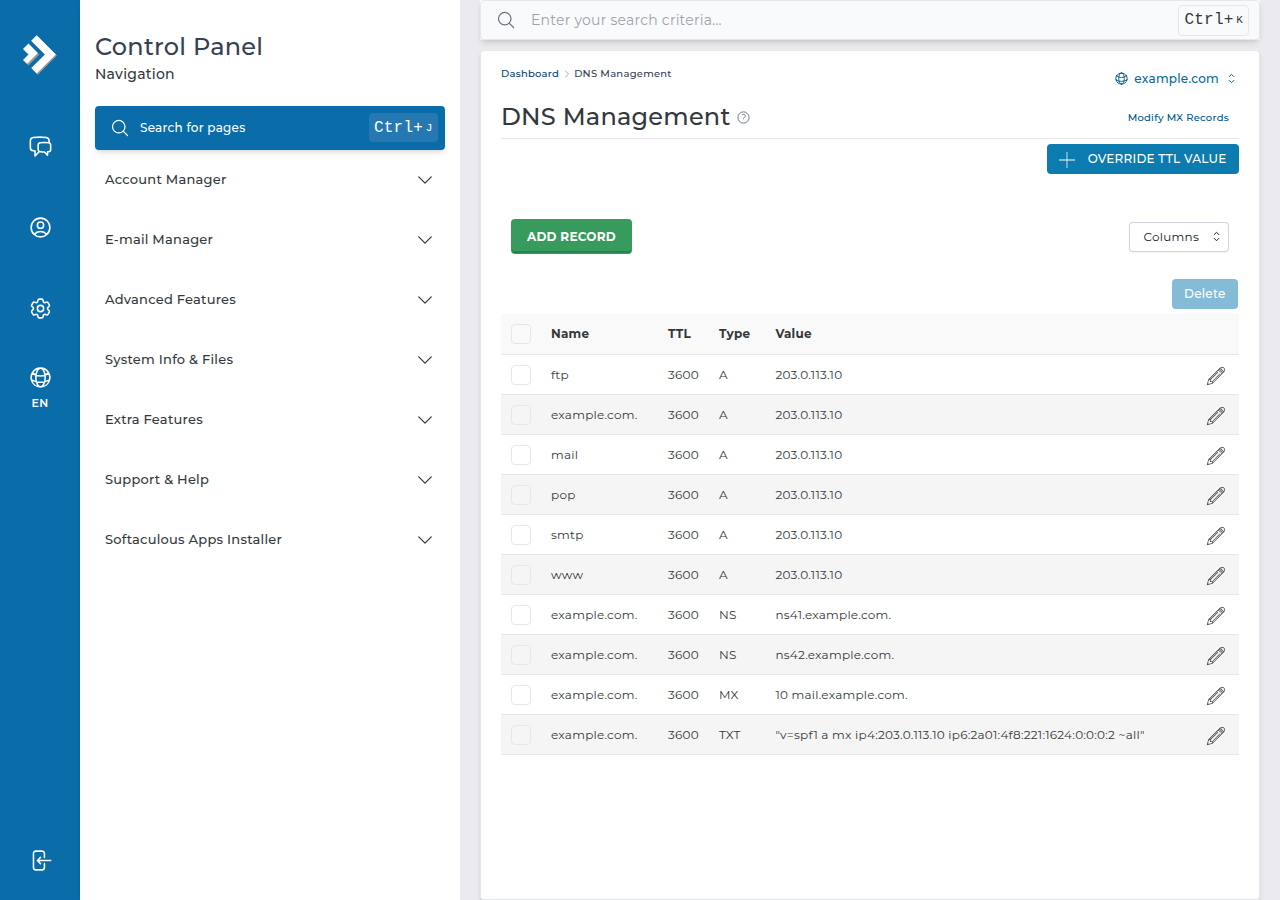This screenshot has width=1280, height=900.
Task: Open the example.com domain selector
Action: coord(1176,79)
